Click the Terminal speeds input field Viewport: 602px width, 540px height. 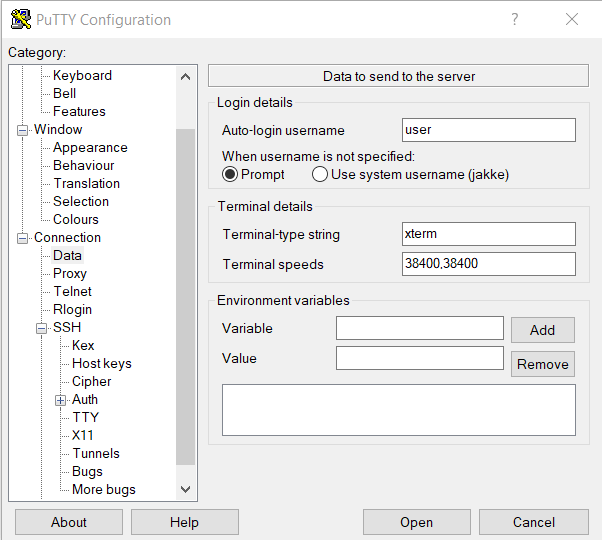(488, 264)
